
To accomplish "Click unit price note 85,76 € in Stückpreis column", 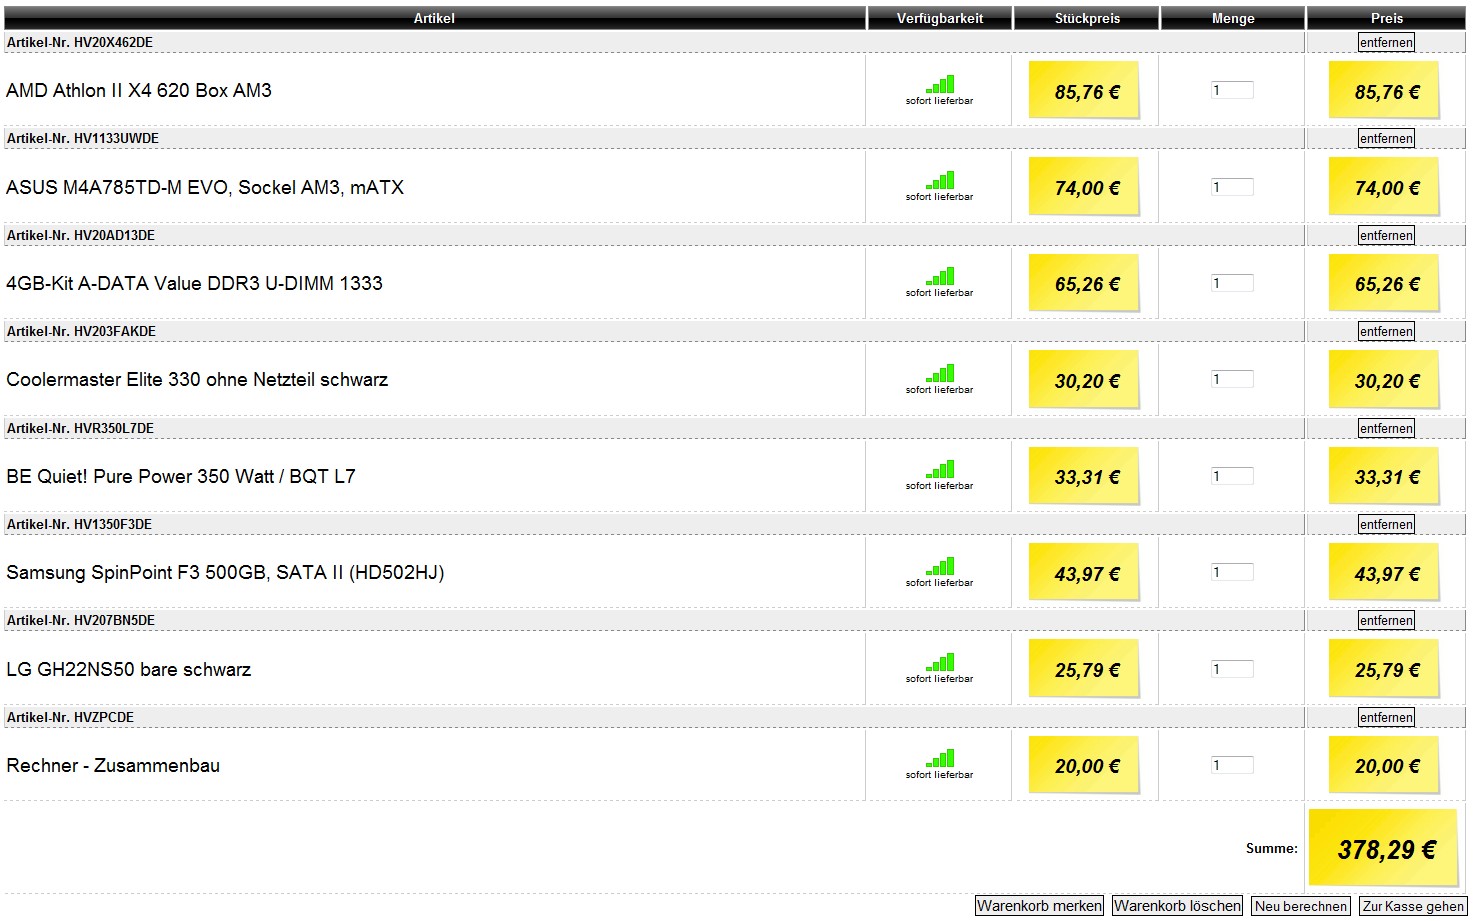I will pyautogui.click(x=1085, y=90).
